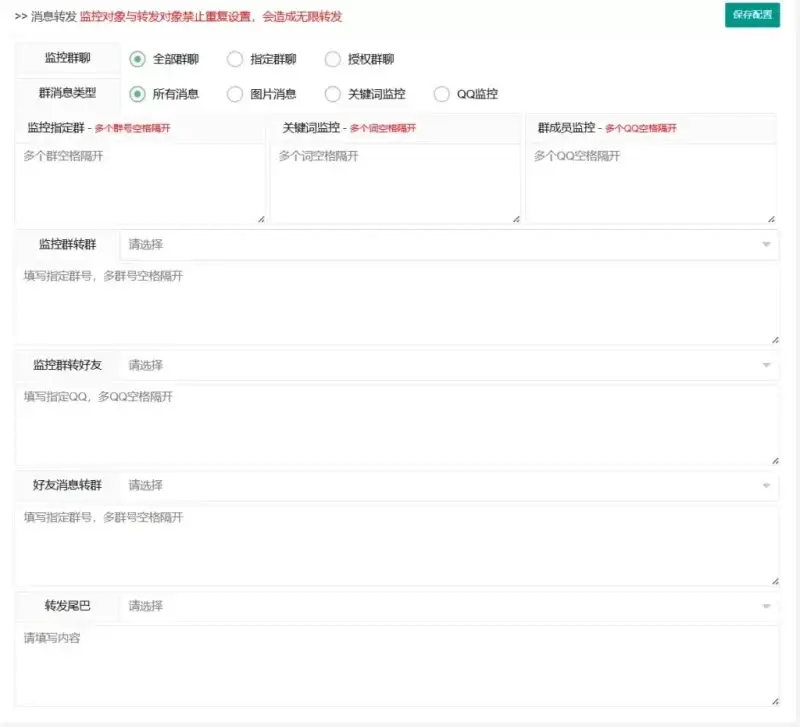This screenshot has height=727, width=800.
Task: Click the red warning text about 无限转发
Action: [x=211, y=17]
